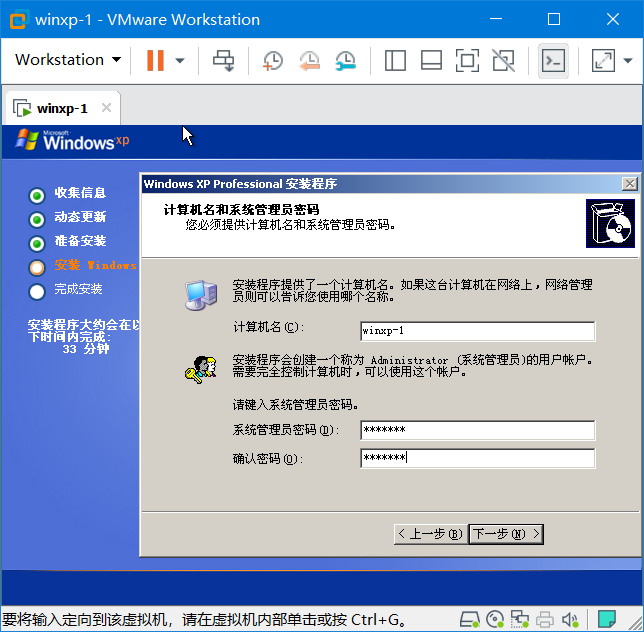Close the VMware Workstation window
The image size is (644, 632).
[x=613, y=19]
